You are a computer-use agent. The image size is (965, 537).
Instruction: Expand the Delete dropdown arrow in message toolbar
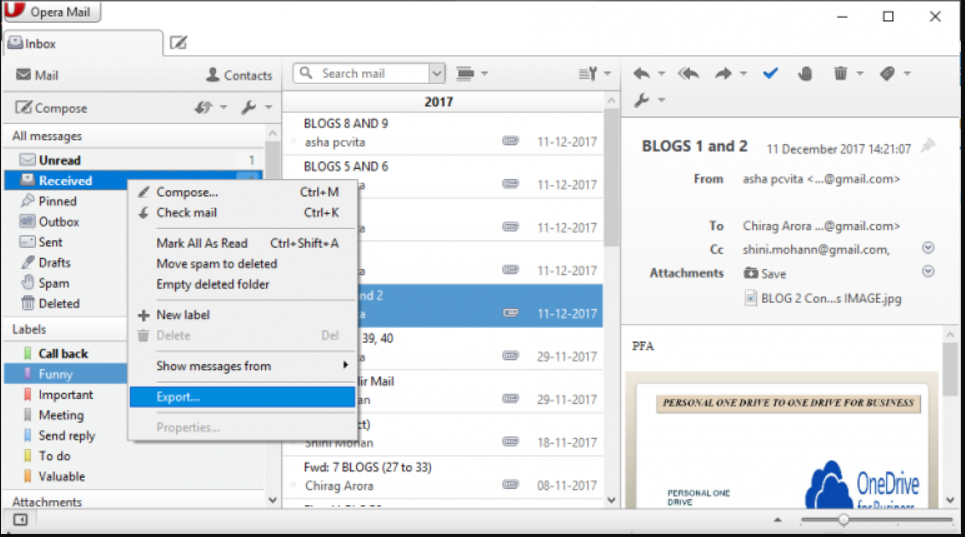[860, 74]
